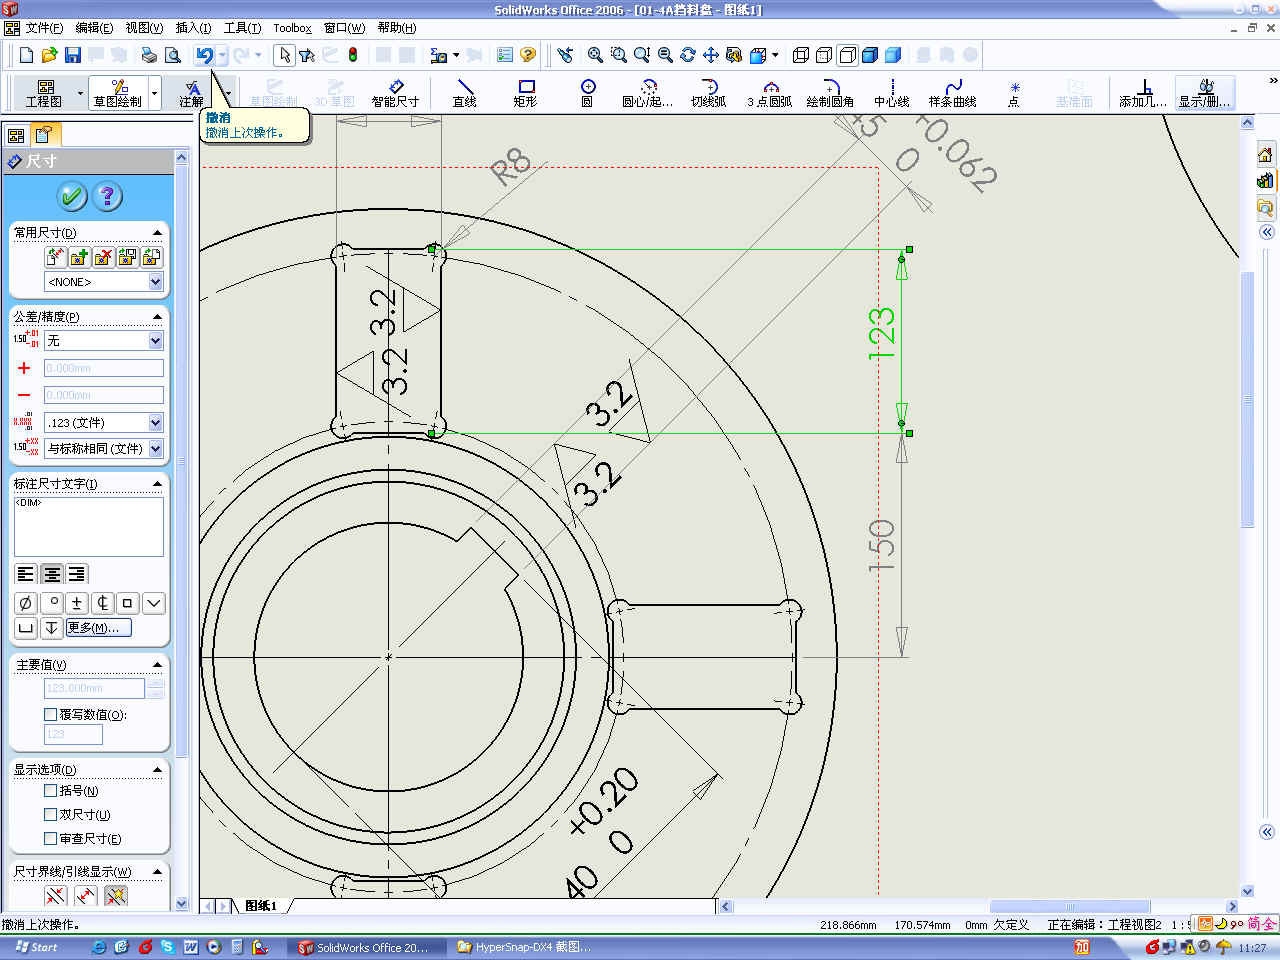Click the Save floppy disk icon
1280x960 pixels.
(72, 55)
